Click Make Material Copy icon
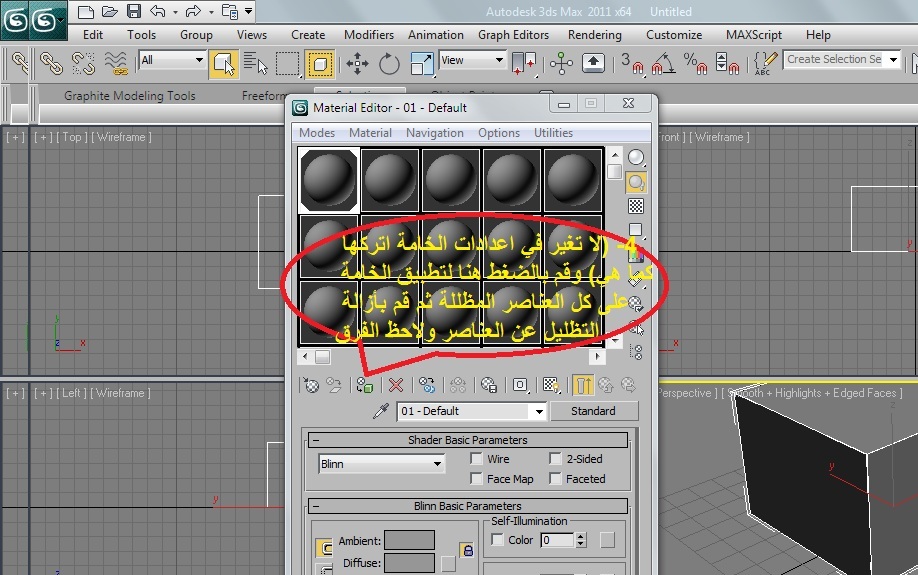 427,385
